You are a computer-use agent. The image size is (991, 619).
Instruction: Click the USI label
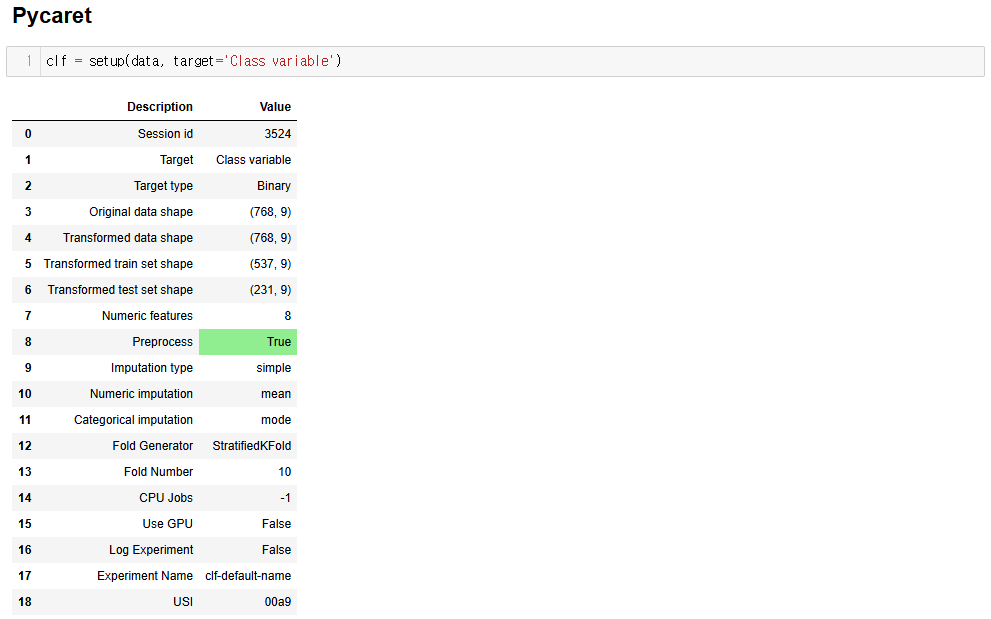183,601
